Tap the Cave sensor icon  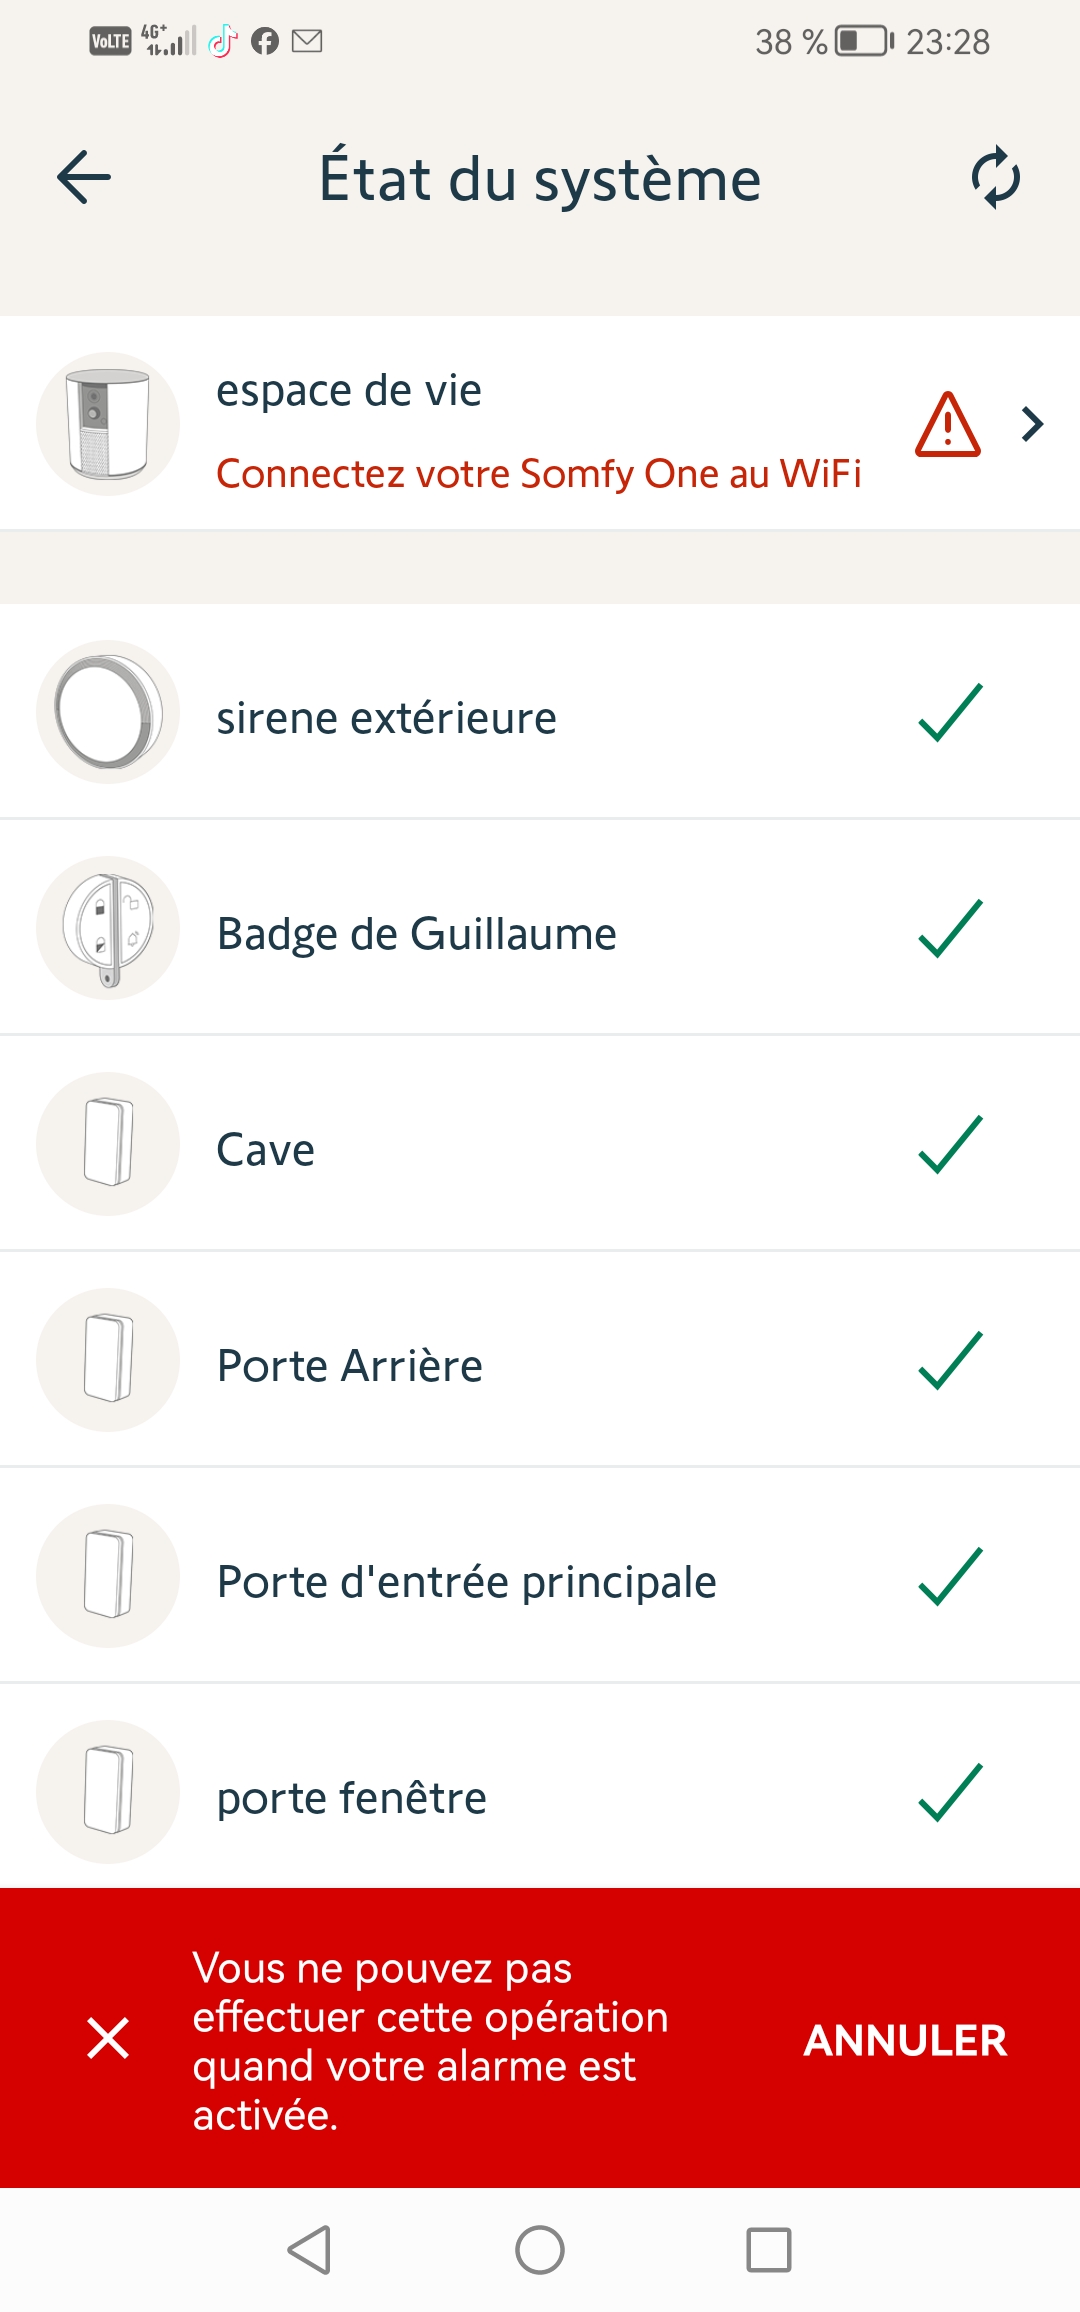pyautogui.click(x=108, y=1144)
